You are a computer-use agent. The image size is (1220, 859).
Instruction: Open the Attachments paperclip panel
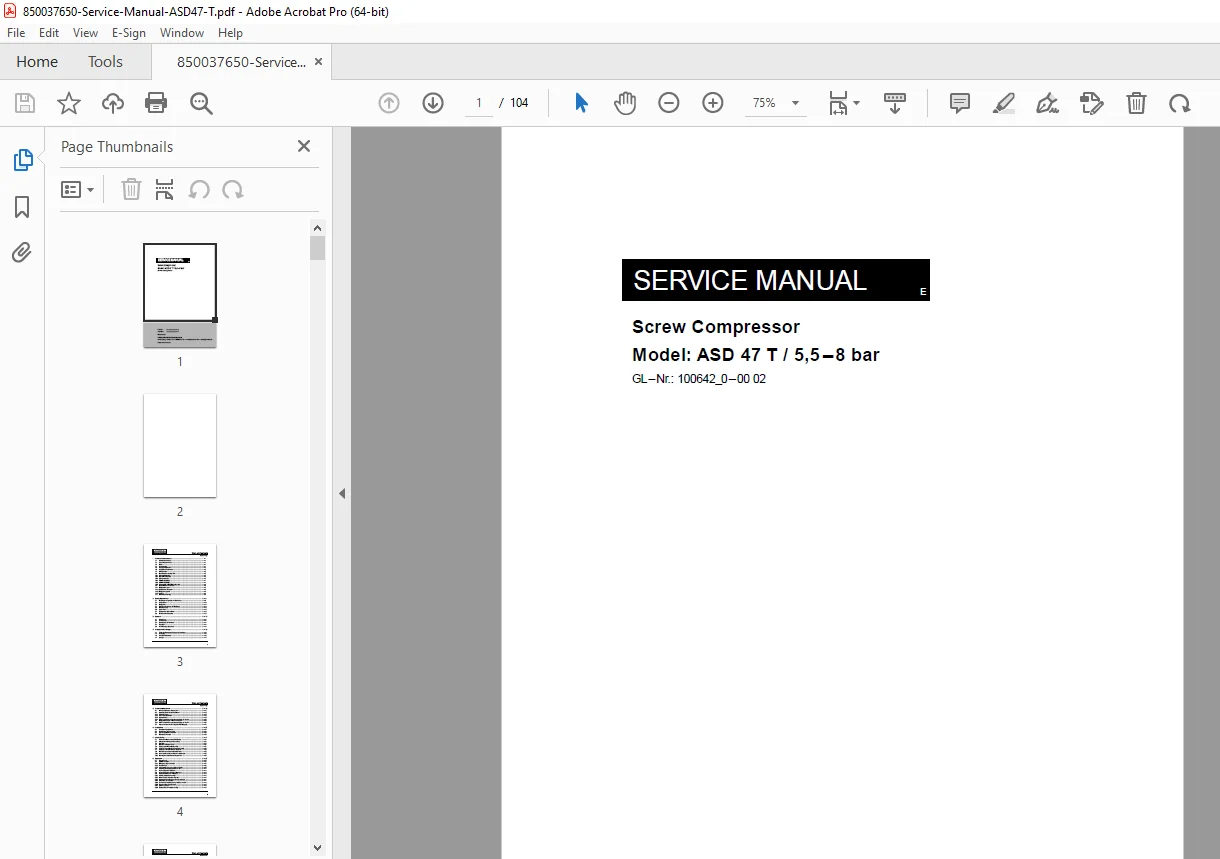22,252
